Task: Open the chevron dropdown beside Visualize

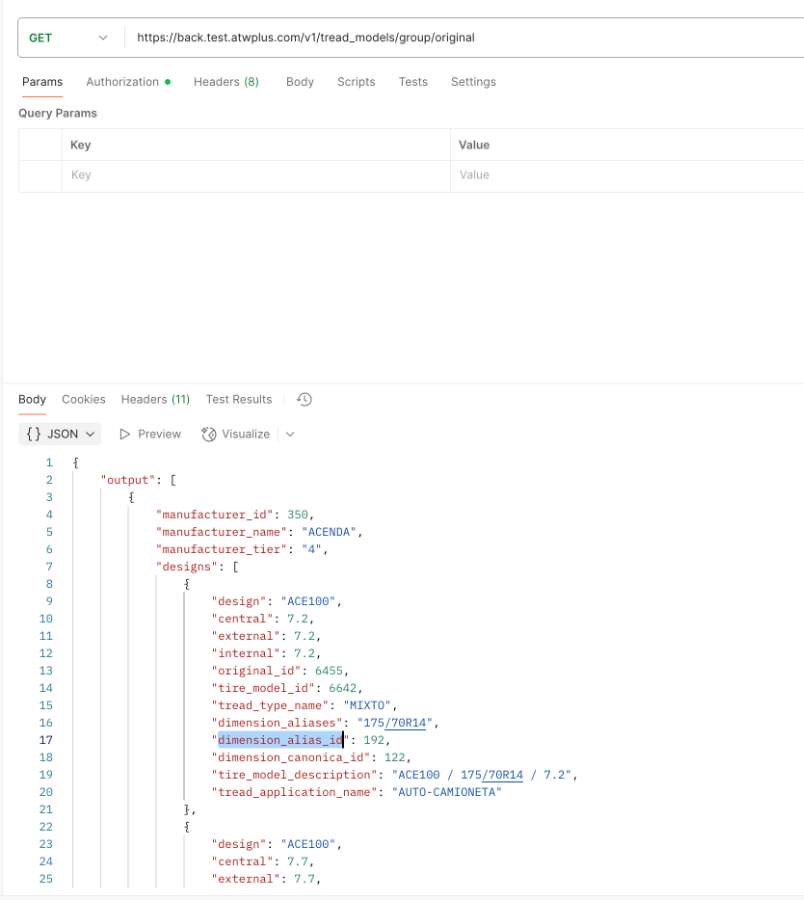Action: coord(290,434)
